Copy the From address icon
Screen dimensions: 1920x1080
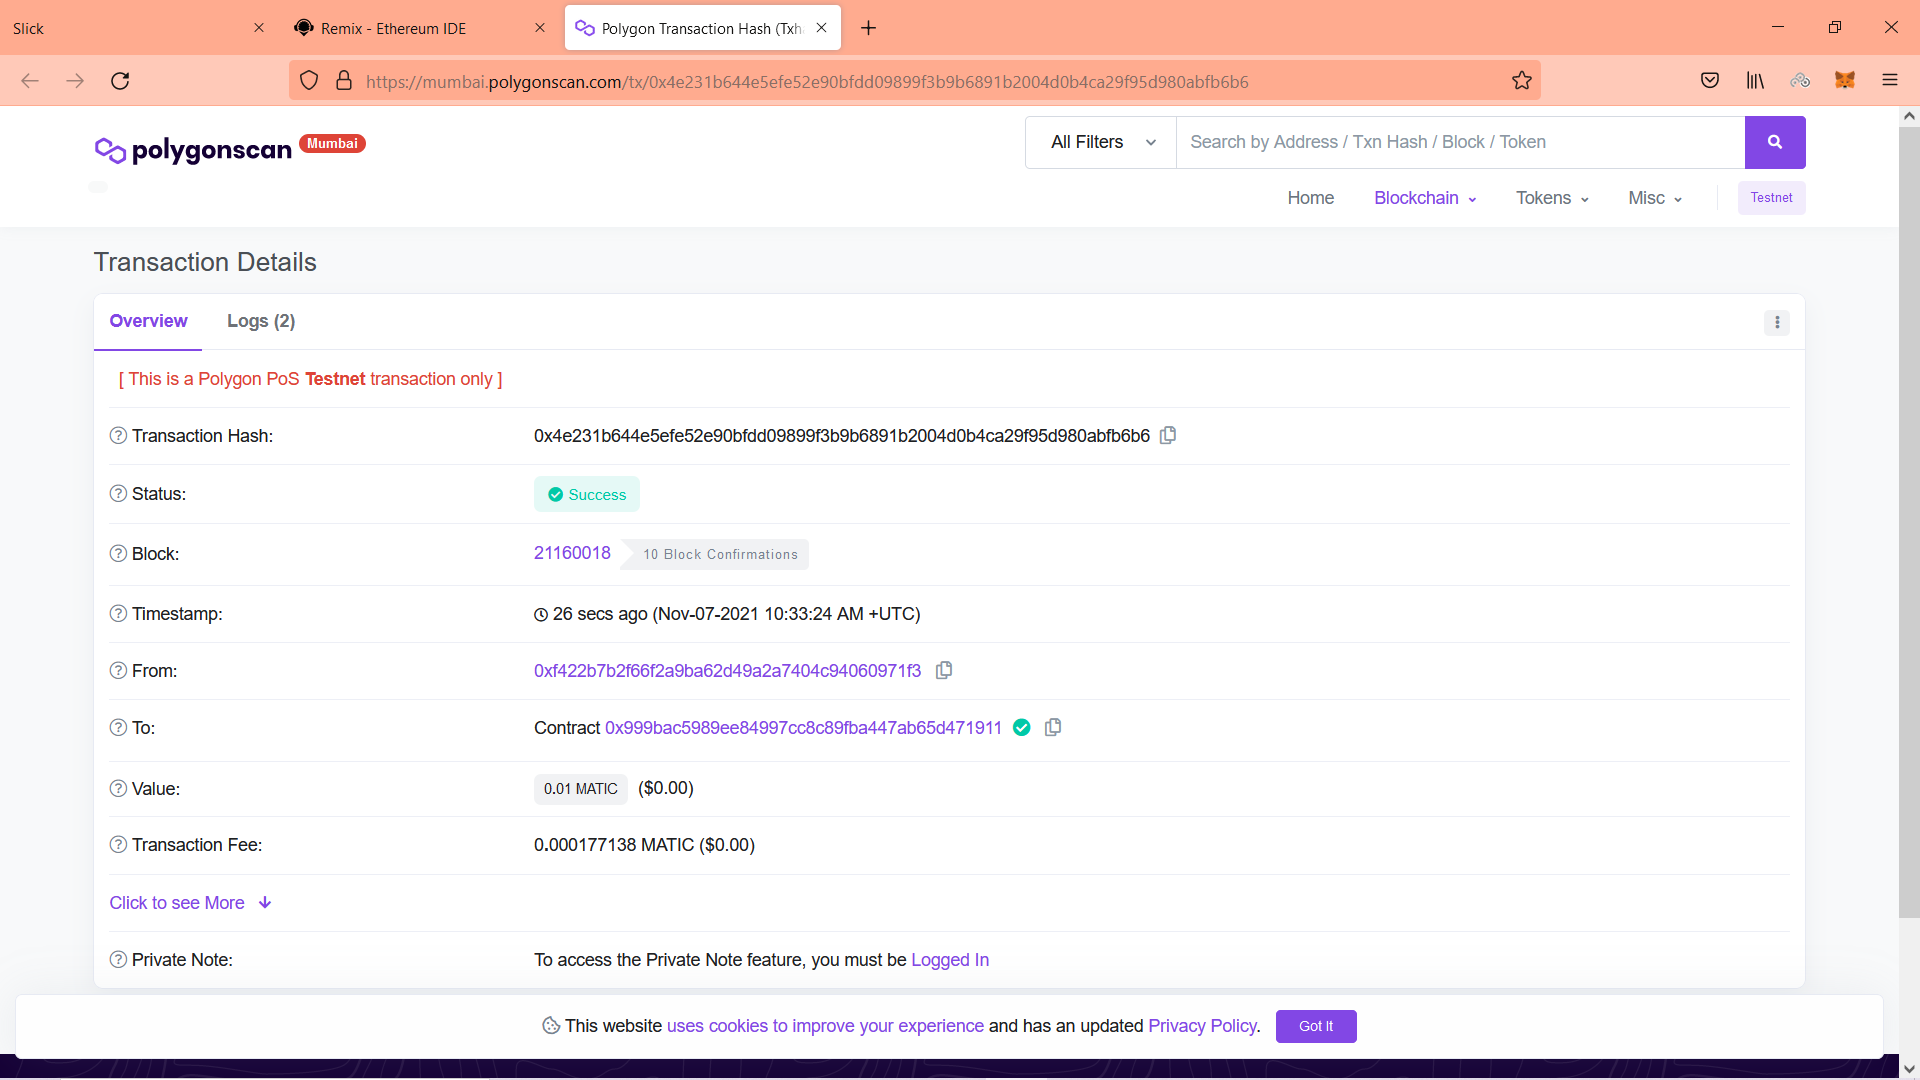point(943,670)
